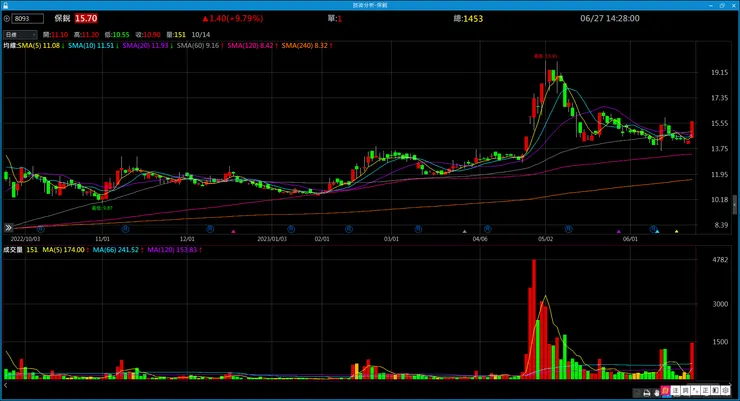740x401 pixels.
Task: Expand the panel with double-chevron button
Action: 8,228
